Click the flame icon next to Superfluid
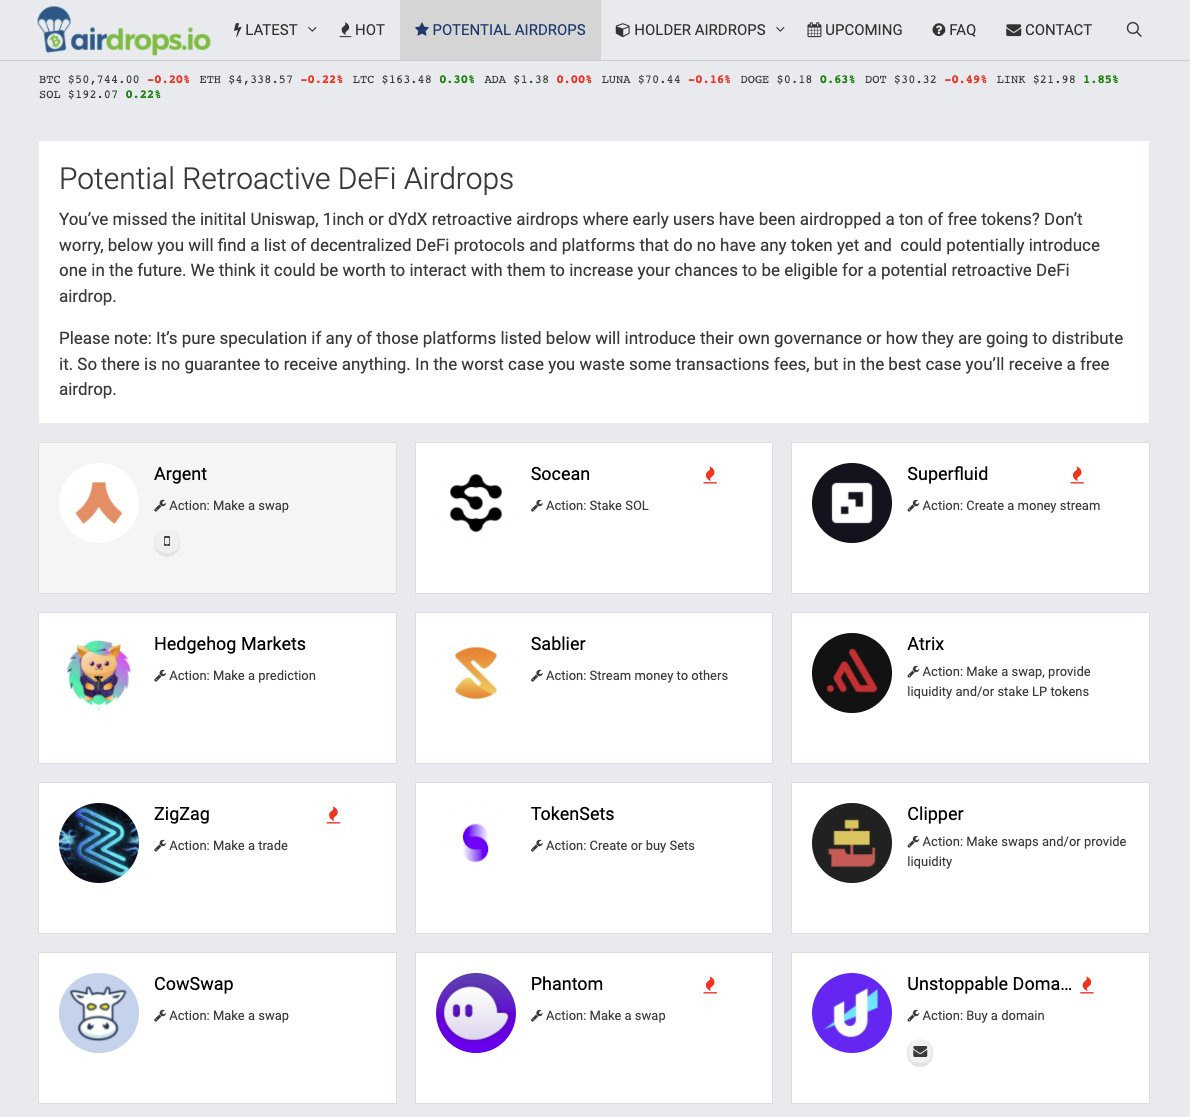The width and height of the screenshot is (1190, 1117). (1077, 475)
